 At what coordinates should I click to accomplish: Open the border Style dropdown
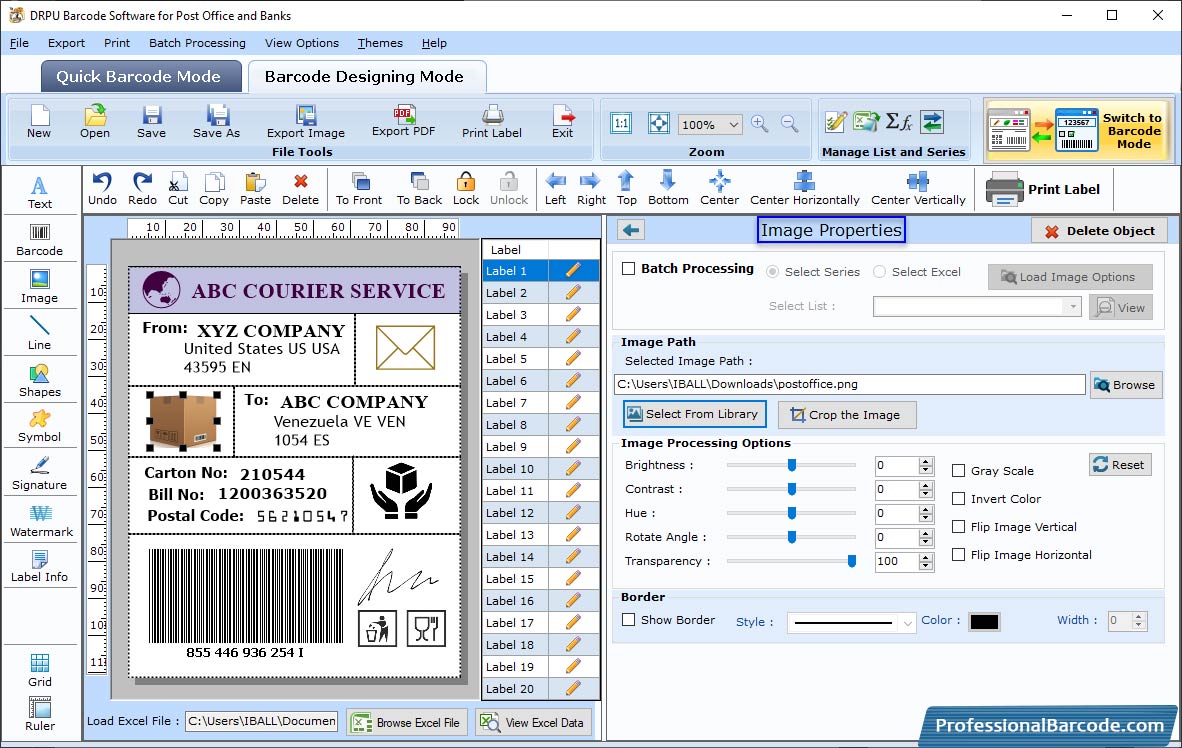coord(908,623)
